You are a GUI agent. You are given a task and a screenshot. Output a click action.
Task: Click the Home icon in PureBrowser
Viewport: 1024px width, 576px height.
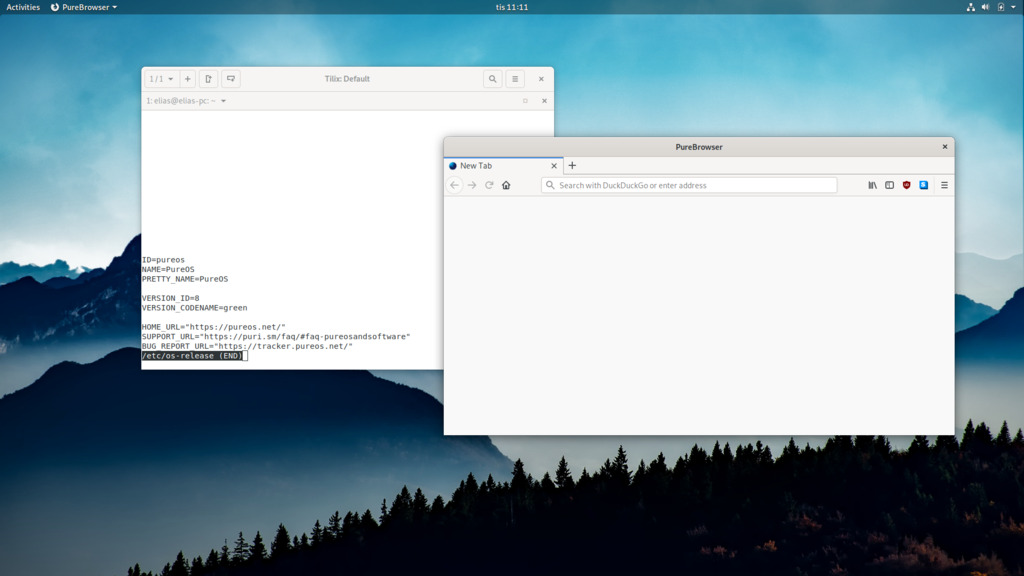506,185
